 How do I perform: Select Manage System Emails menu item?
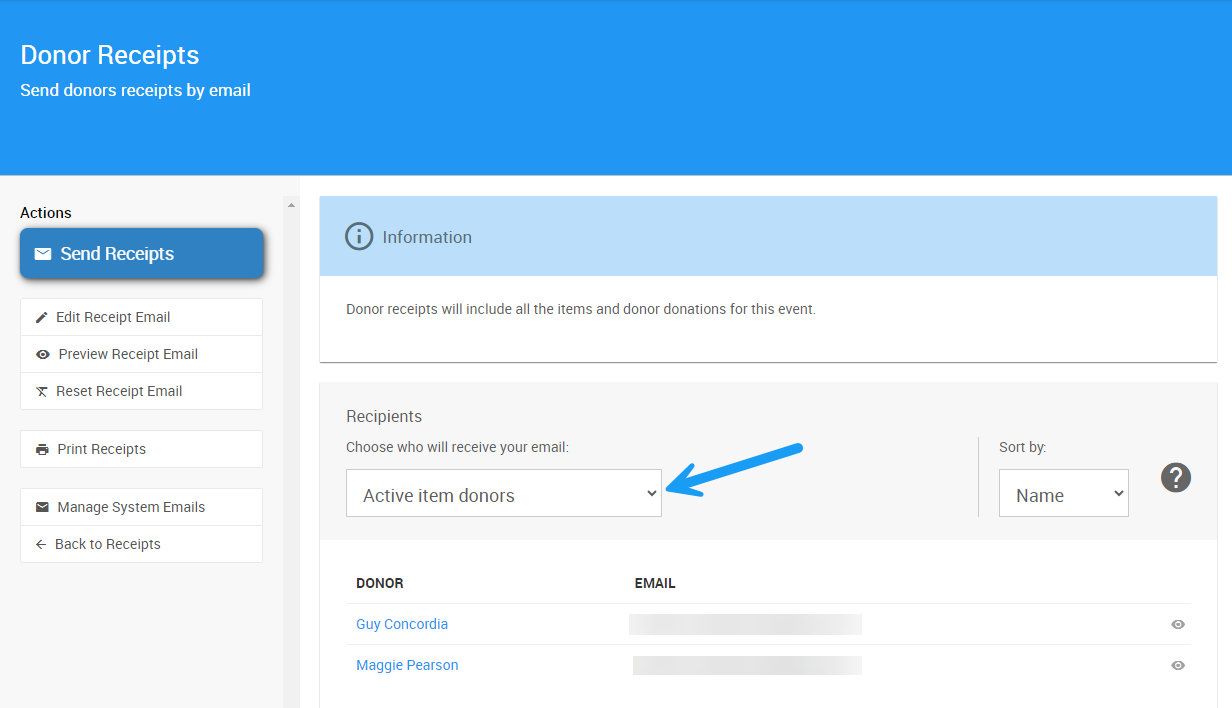(x=131, y=507)
